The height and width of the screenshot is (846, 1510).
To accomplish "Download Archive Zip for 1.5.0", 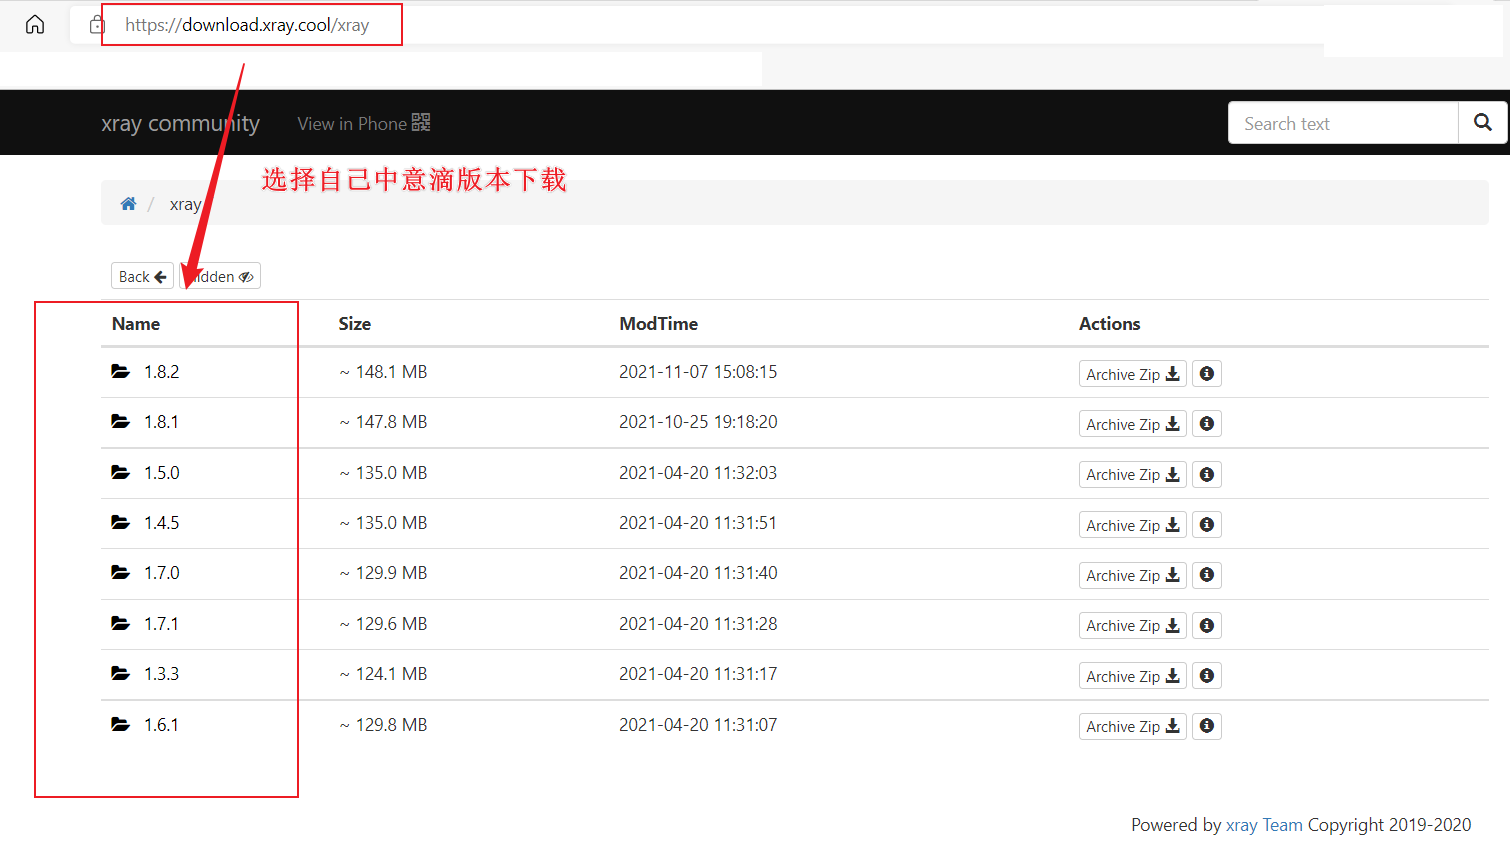I will click(1132, 474).
